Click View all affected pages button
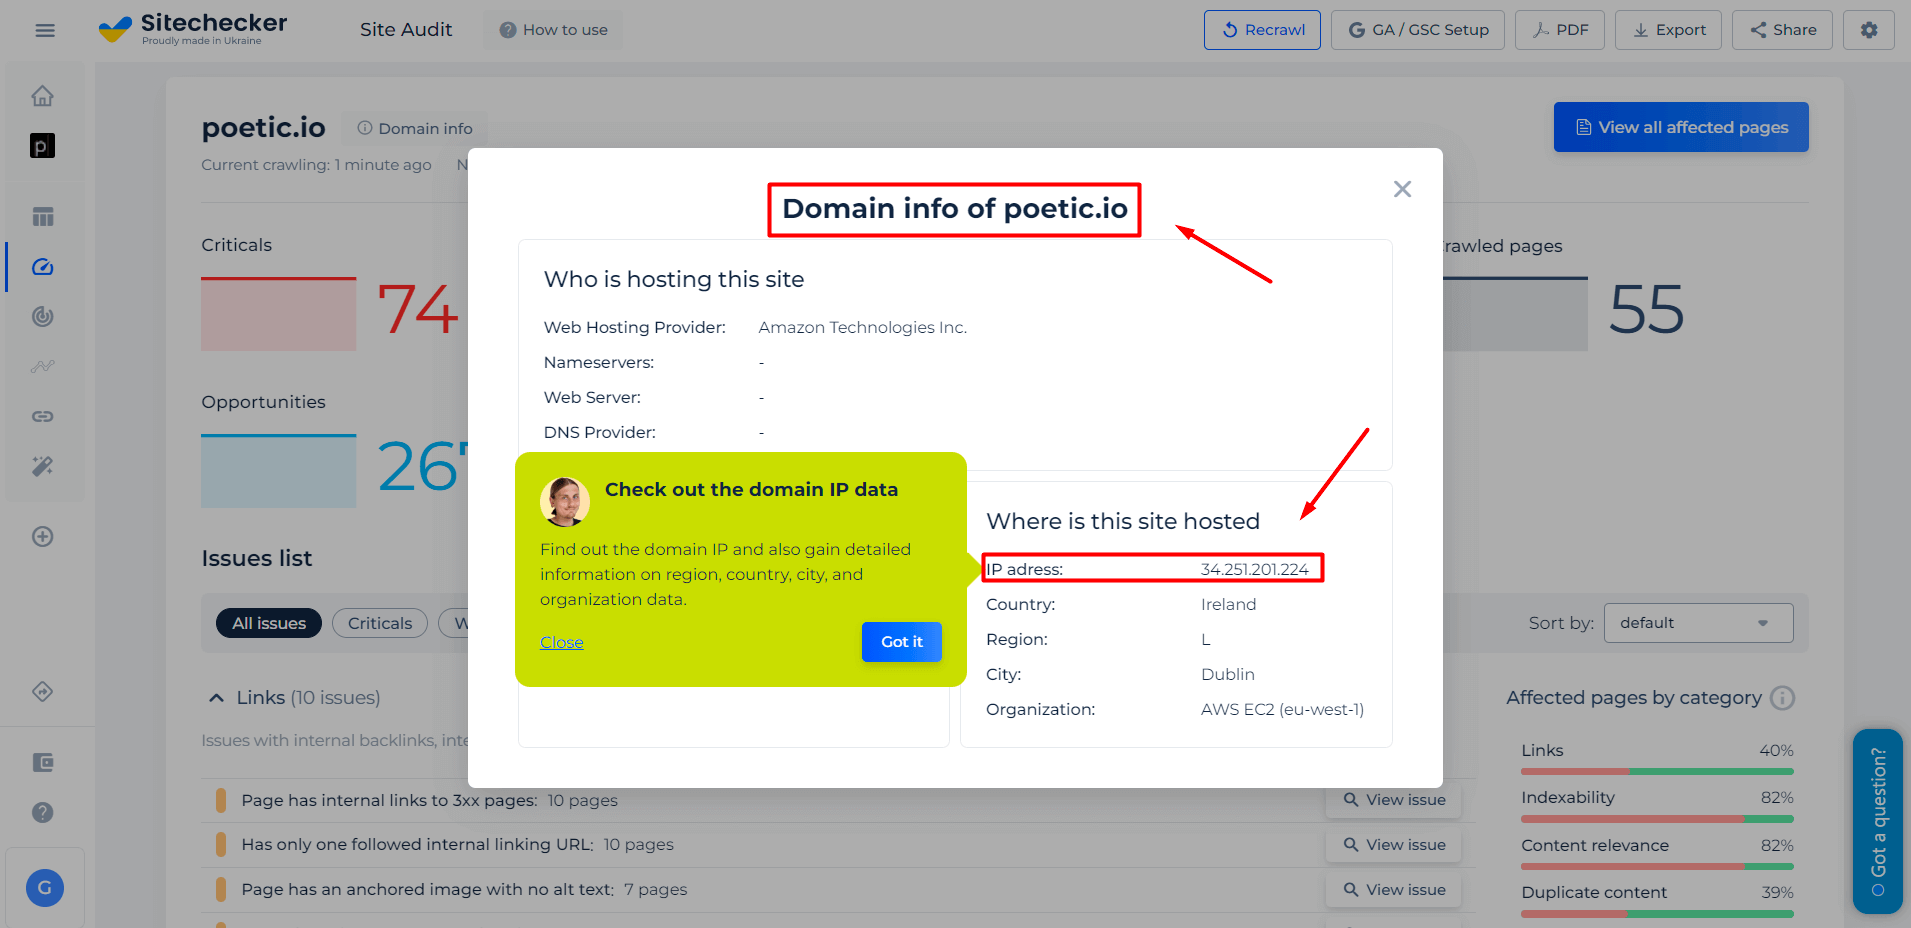 (1681, 127)
